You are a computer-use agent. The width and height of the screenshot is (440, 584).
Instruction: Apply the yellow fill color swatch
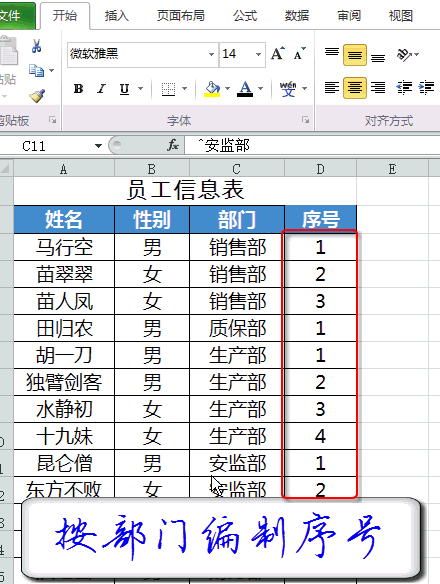pos(212,89)
